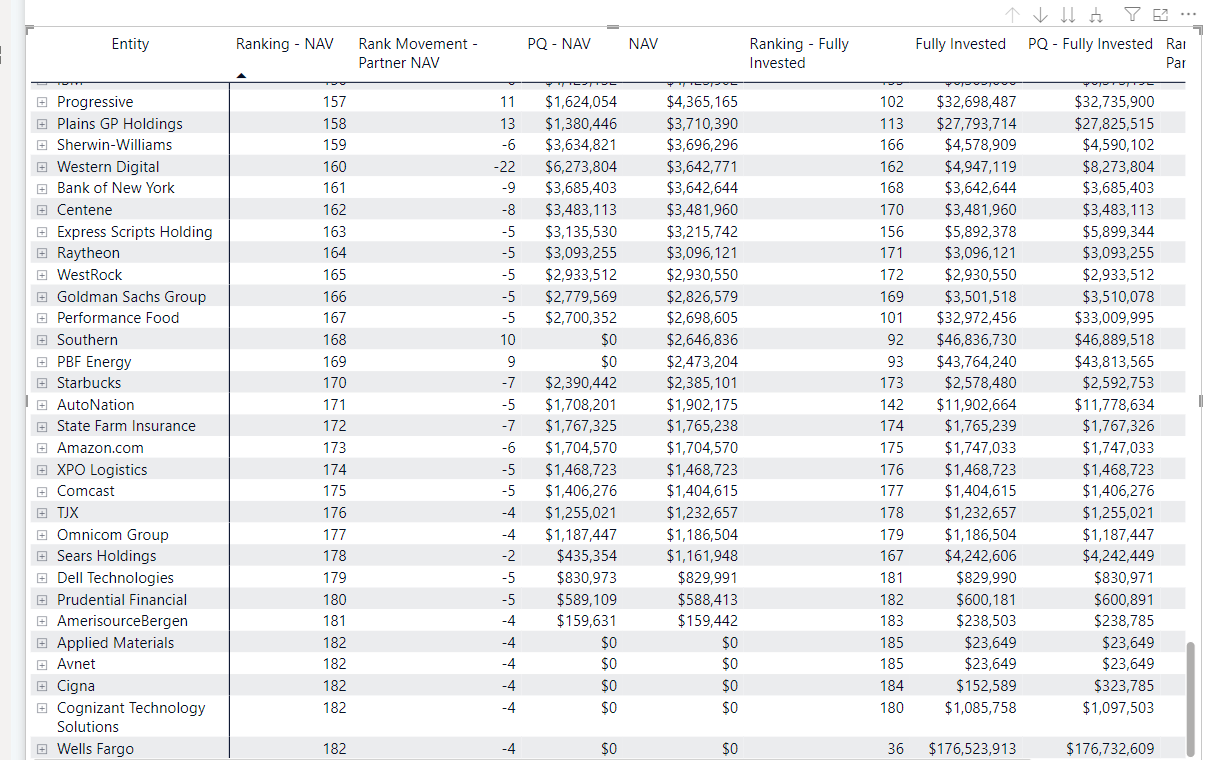This screenshot has width=1215, height=760.
Task: Expand the Performance Food row
Action: tap(42, 318)
